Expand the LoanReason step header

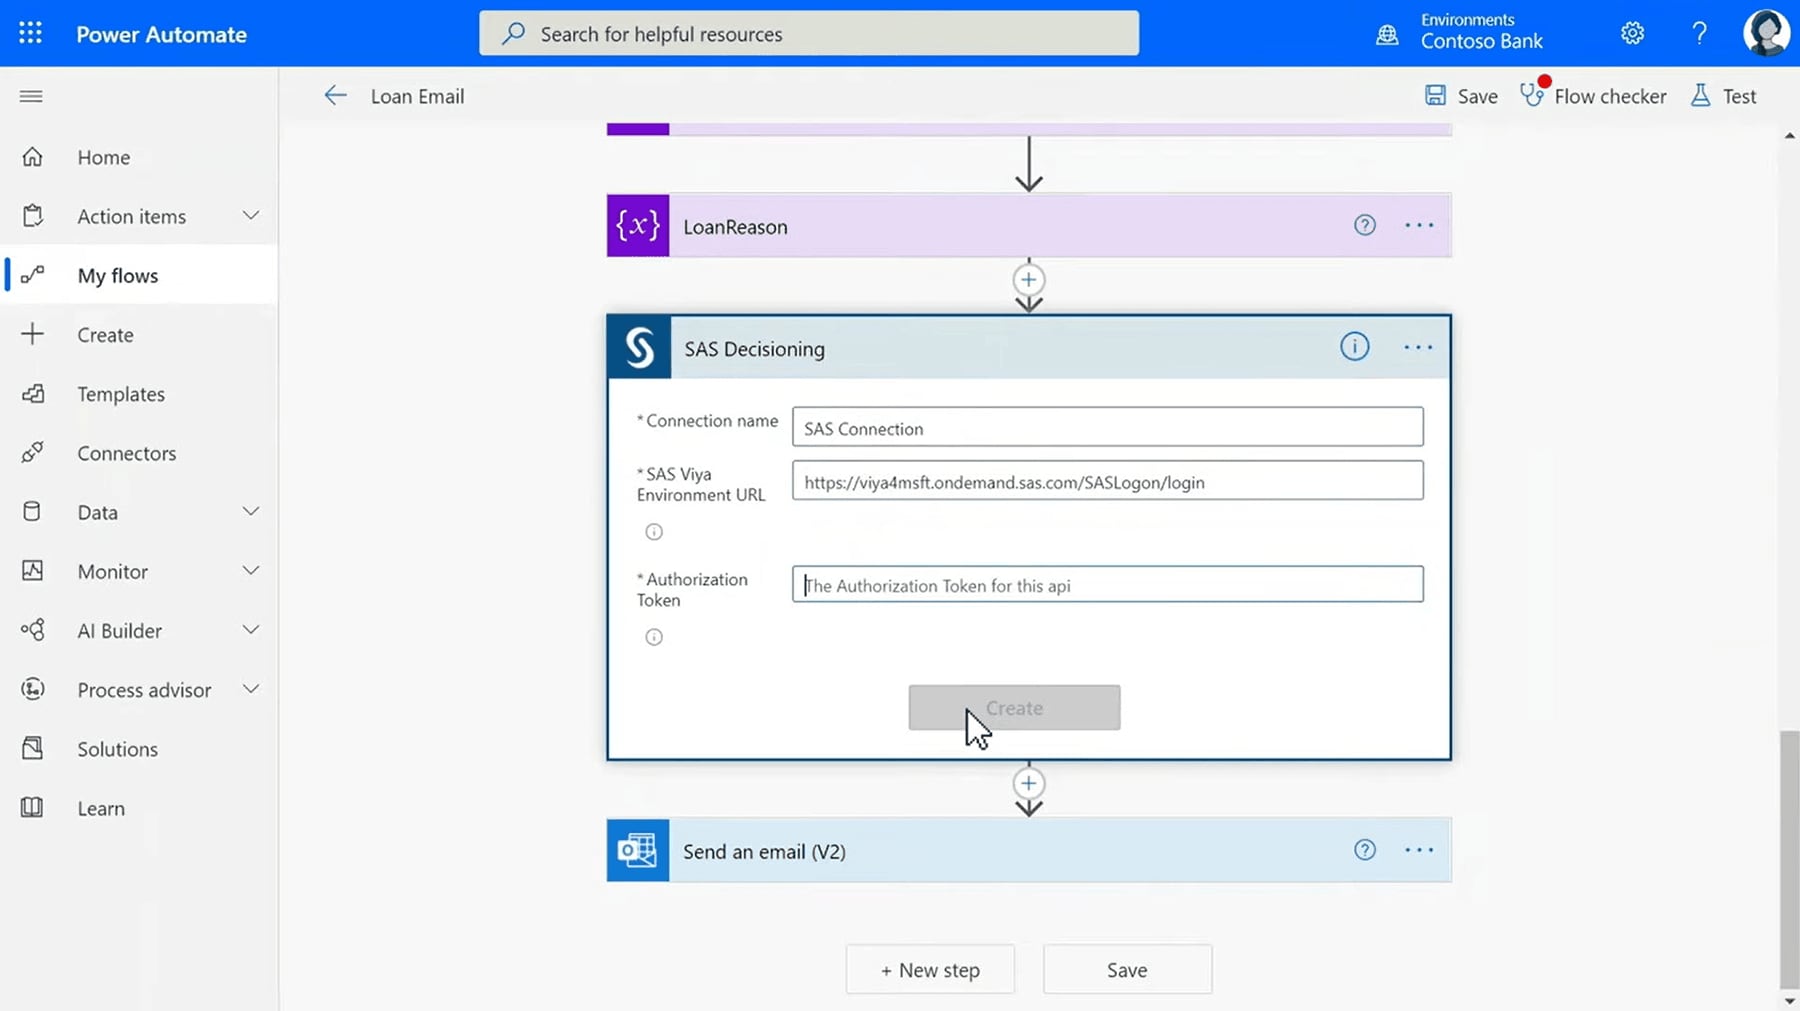(x=1029, y=226)
